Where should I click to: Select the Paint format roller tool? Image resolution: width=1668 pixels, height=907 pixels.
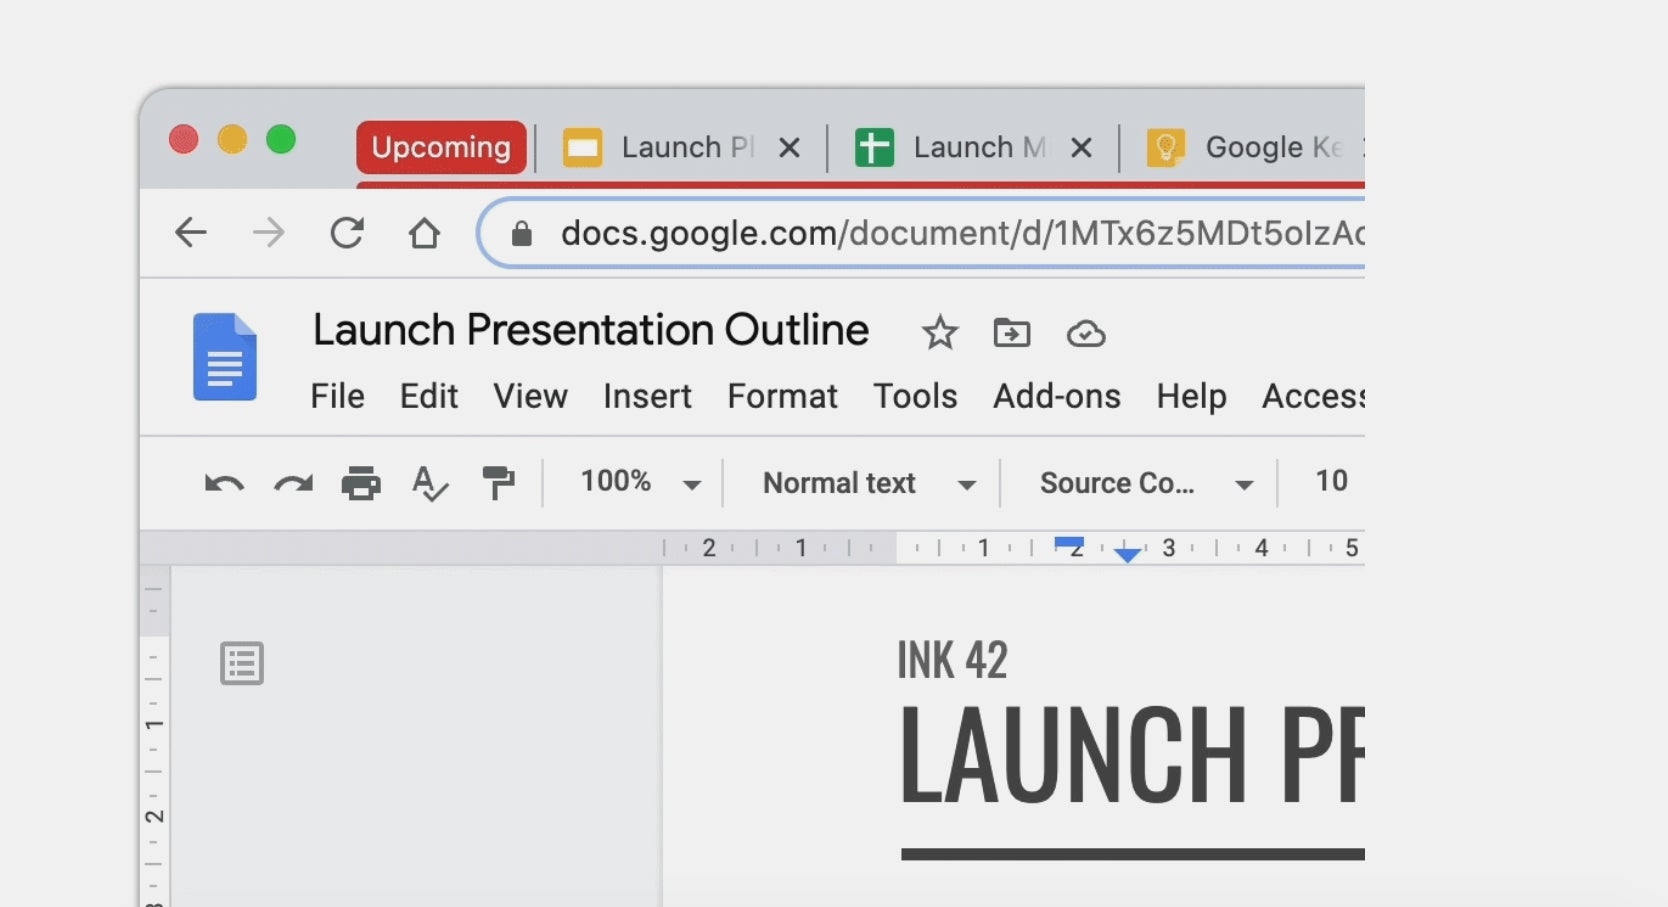tap(498, 483)
